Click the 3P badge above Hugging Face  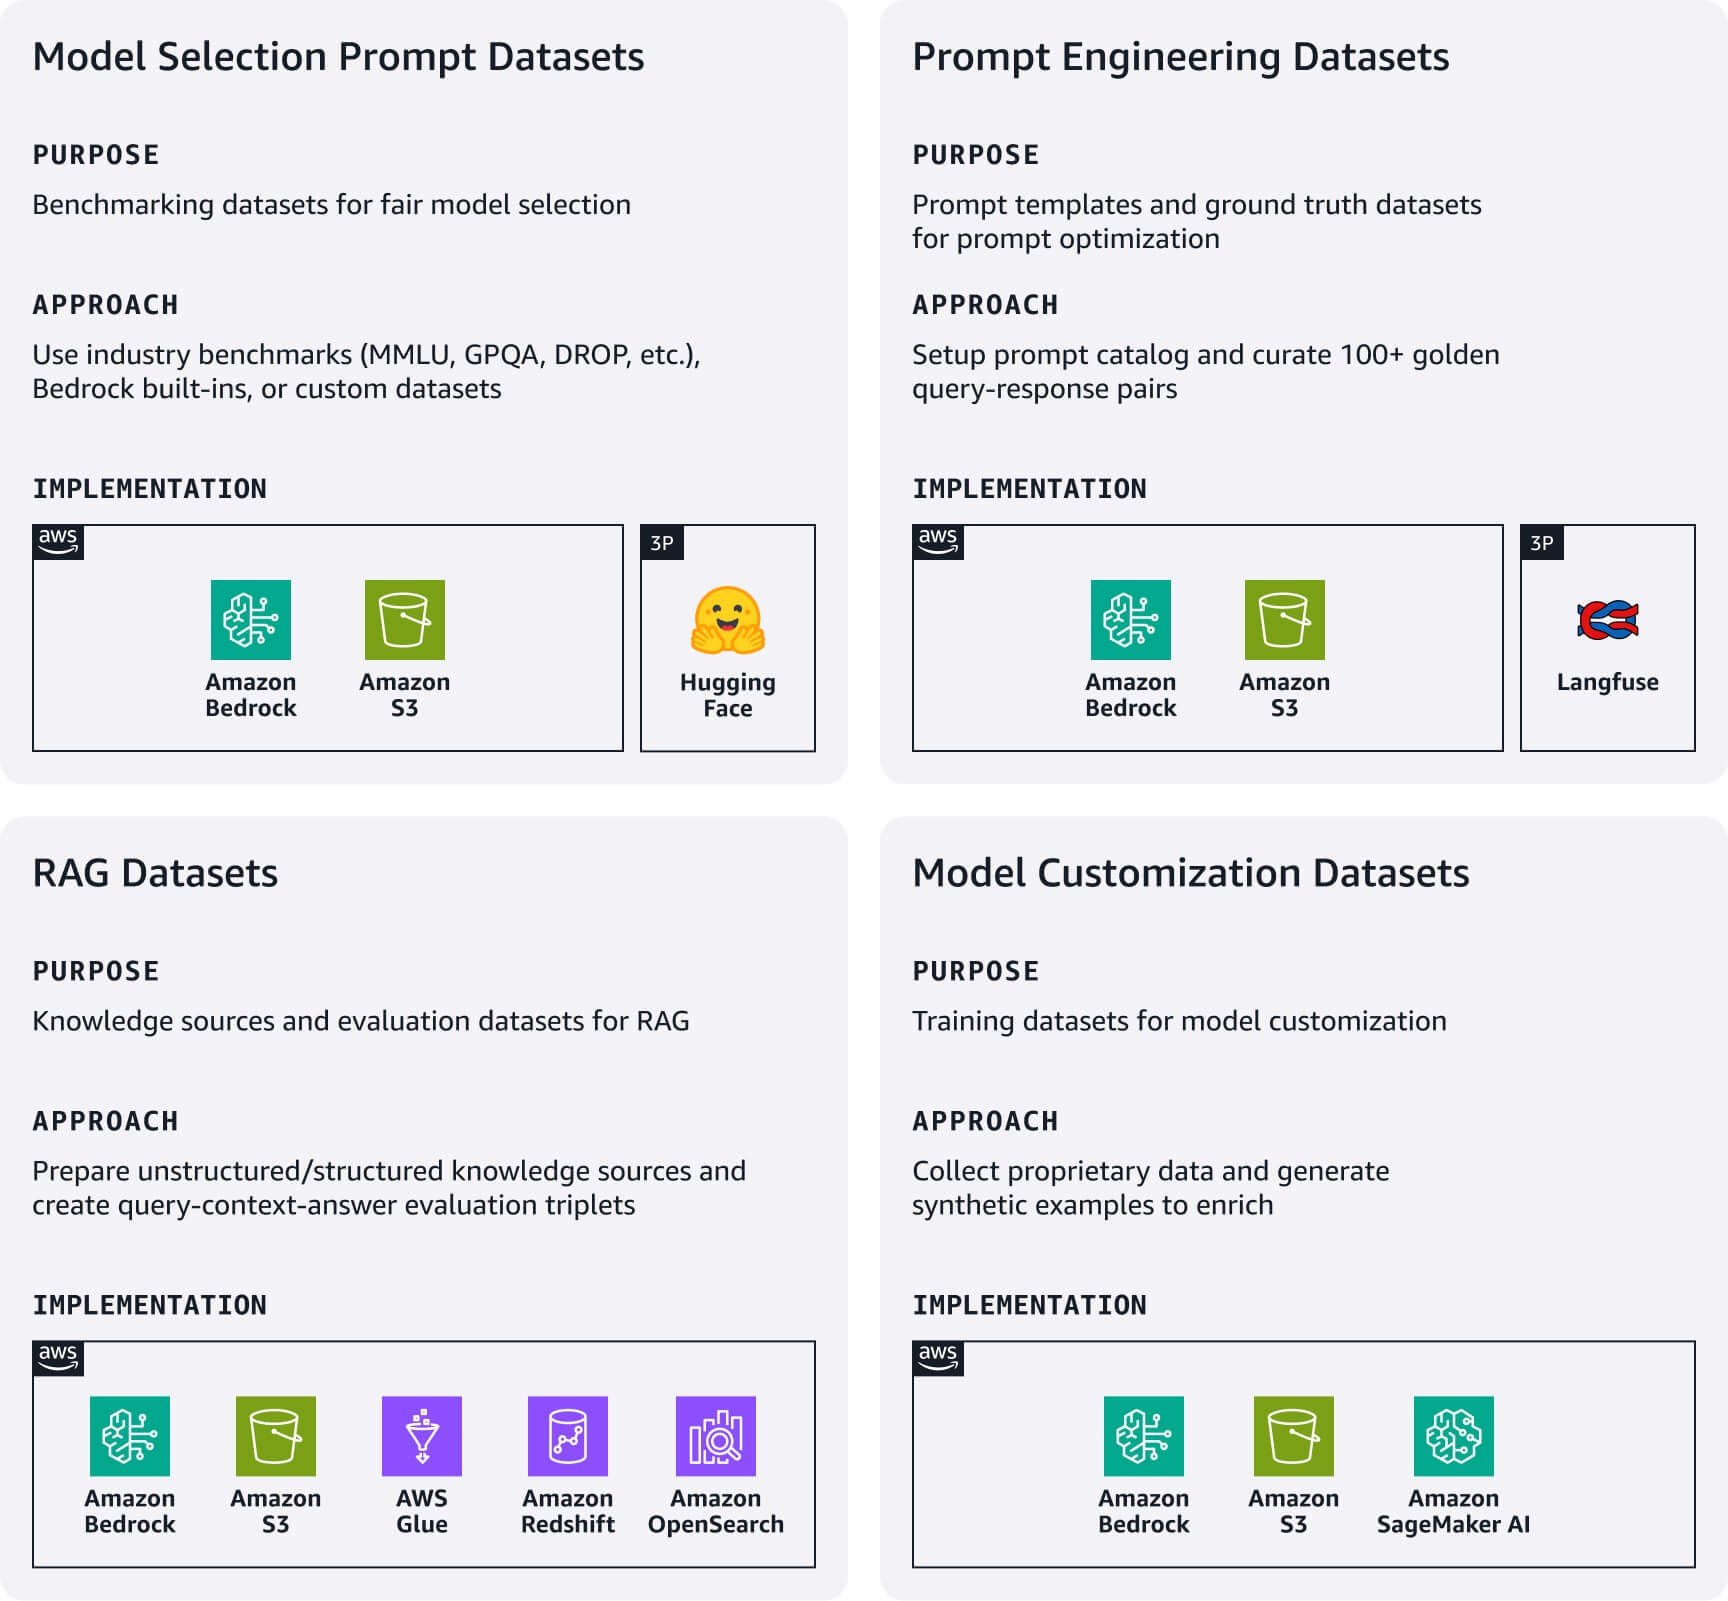point(662,542)
